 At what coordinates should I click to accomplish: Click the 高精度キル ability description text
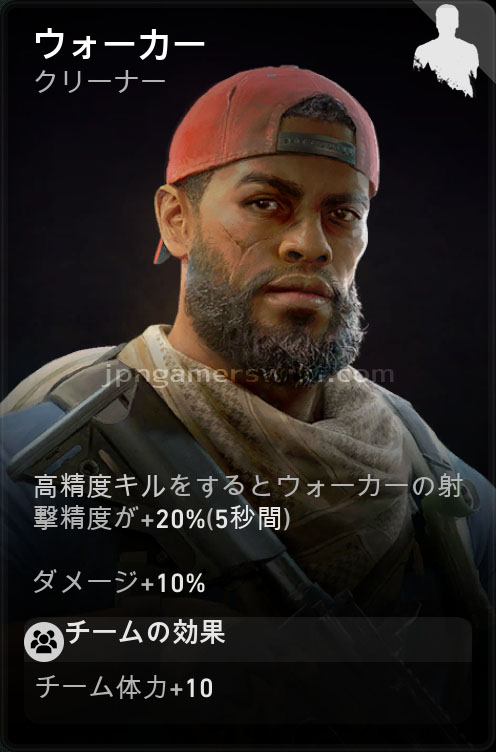(x=248, y=503)
